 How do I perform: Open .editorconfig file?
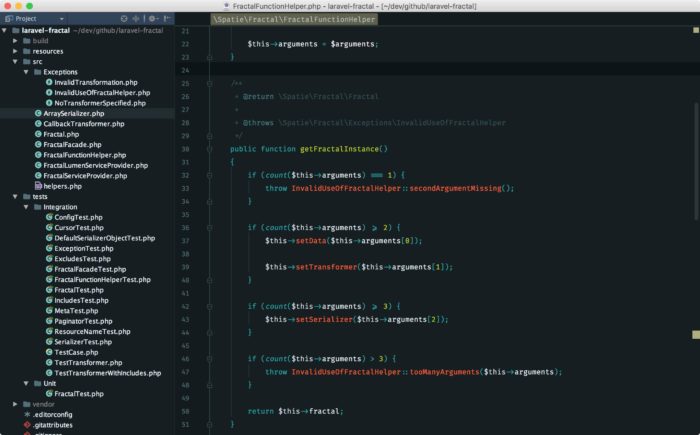click(52, 414)
